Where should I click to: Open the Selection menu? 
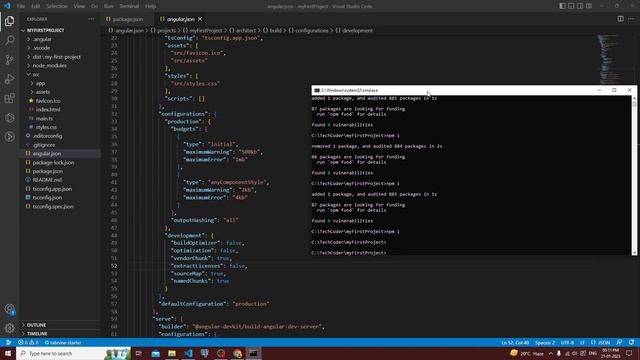(x=57, y=6)
